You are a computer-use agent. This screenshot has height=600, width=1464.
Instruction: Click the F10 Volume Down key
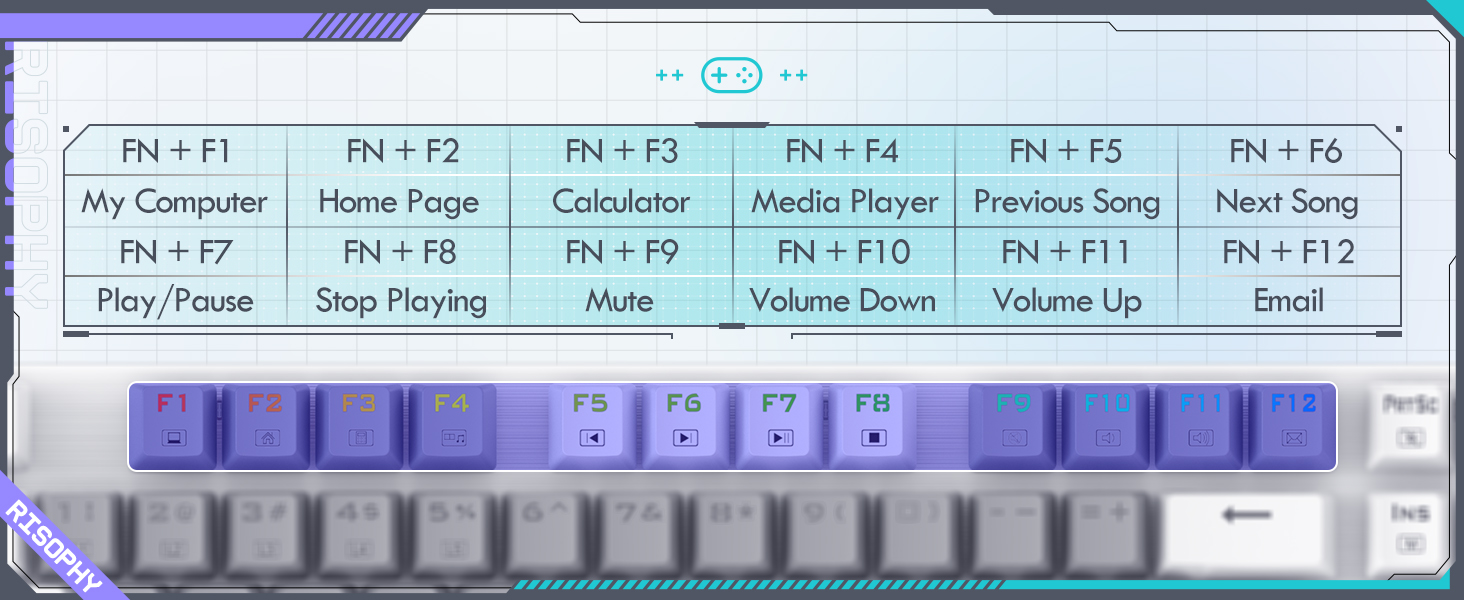1107,424
